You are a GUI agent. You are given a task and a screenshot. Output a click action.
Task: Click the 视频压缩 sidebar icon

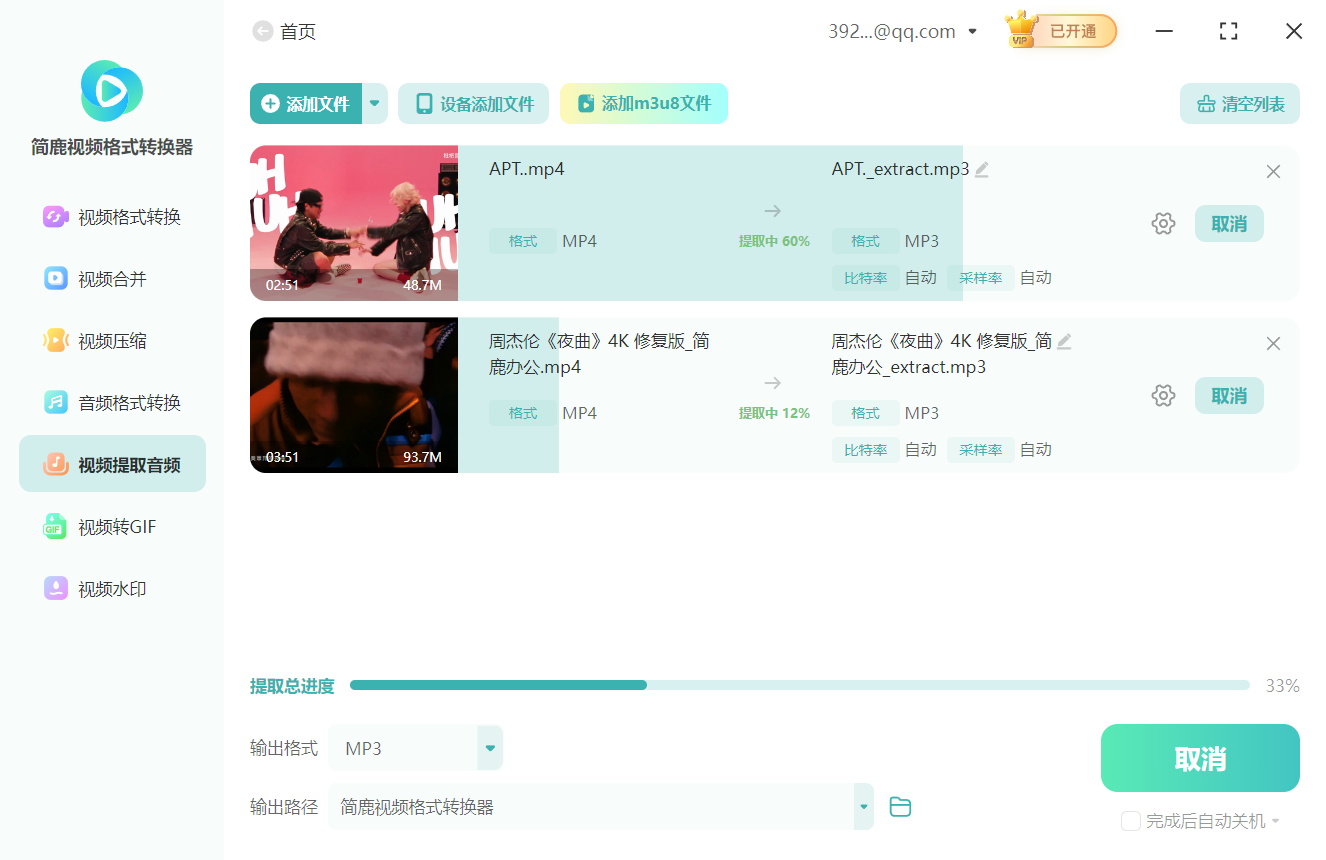click(55, 341)
